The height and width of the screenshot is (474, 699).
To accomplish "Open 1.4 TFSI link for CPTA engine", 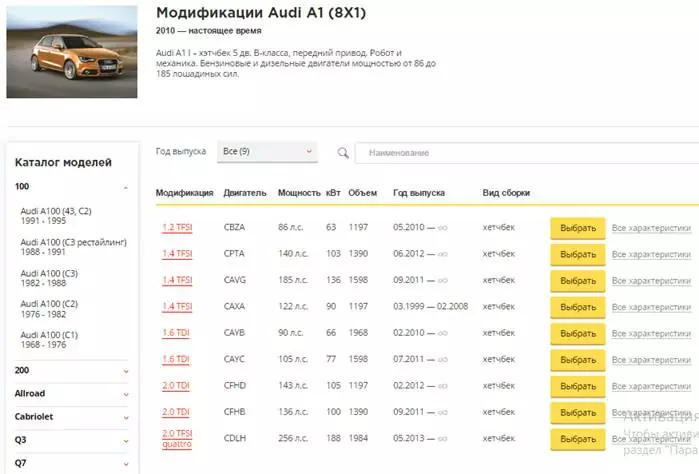I will point(177,254).
